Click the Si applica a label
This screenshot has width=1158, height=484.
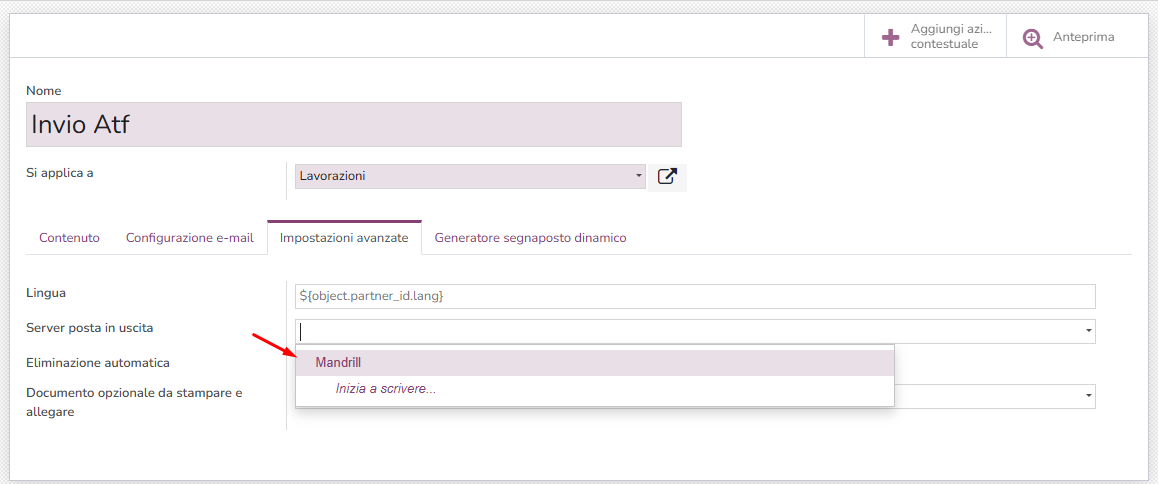click(60, 172)
